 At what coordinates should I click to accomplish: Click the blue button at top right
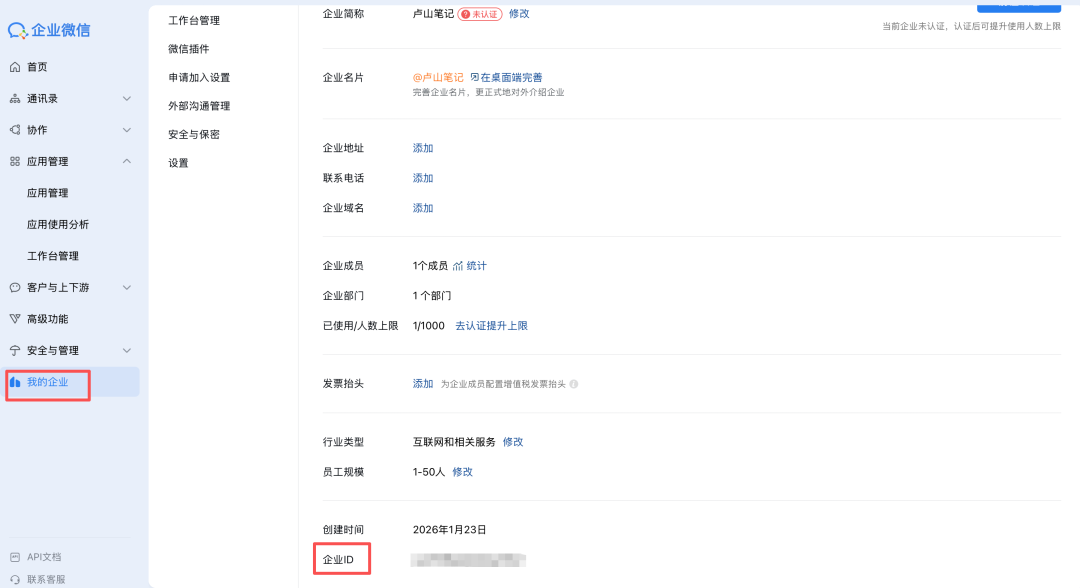1019,7
